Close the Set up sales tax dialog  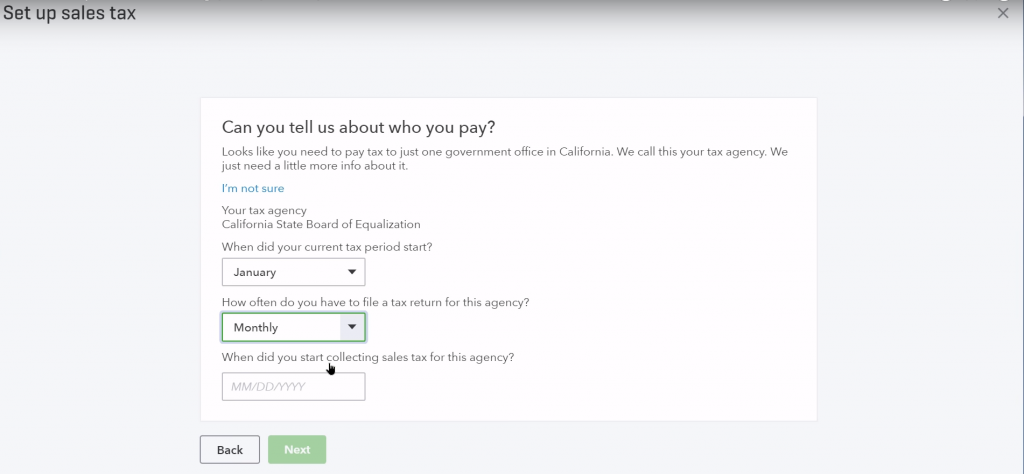pyautogui.click(x=1003, y=13)
